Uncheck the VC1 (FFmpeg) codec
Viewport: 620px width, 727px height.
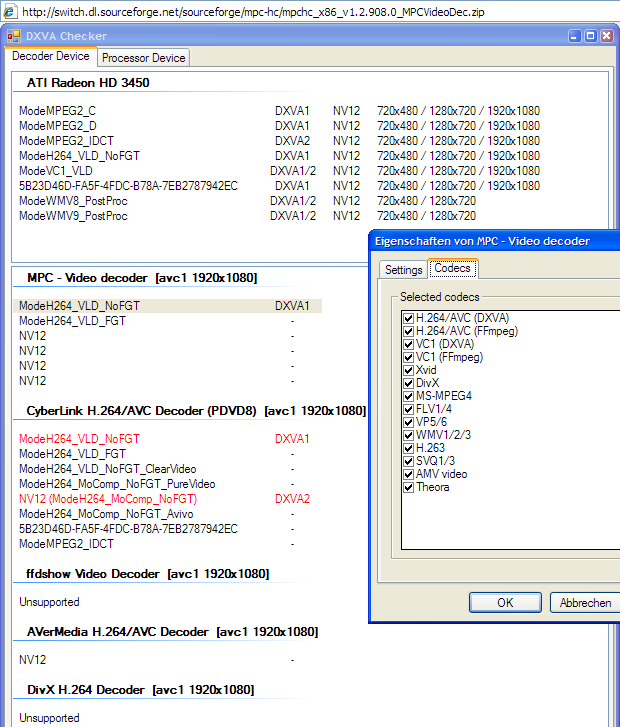[408, 357]
